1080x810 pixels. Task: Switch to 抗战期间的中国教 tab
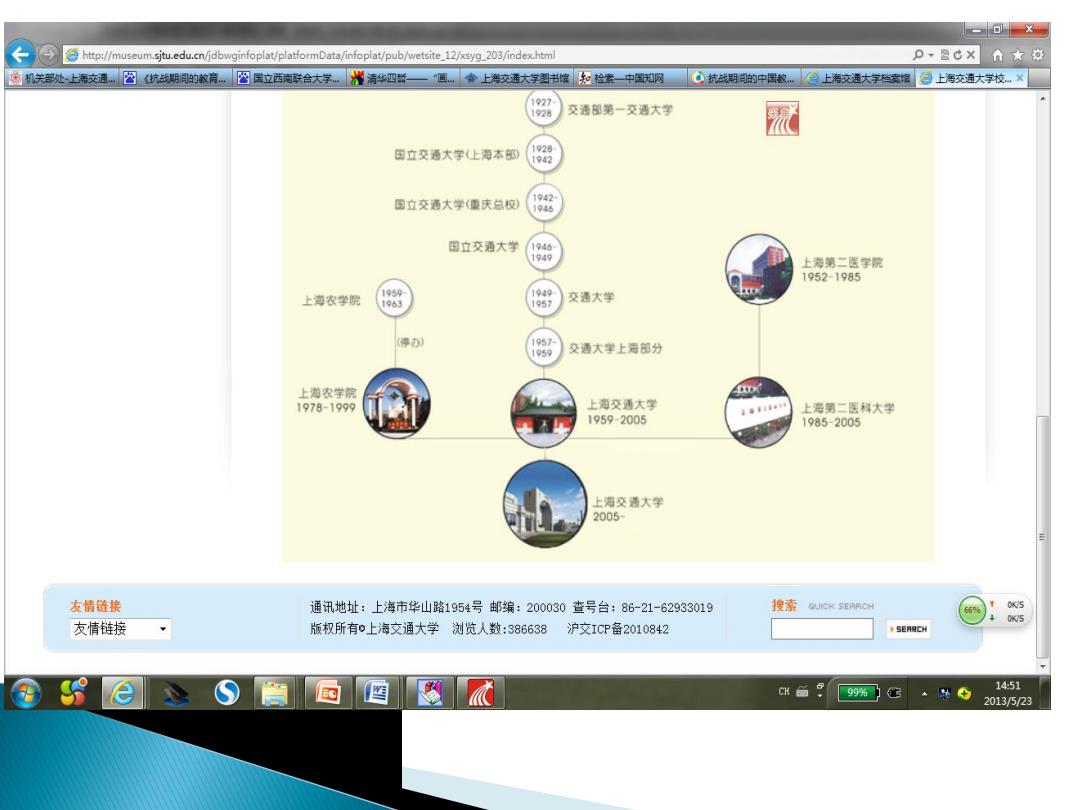click(x=744, y=78)
